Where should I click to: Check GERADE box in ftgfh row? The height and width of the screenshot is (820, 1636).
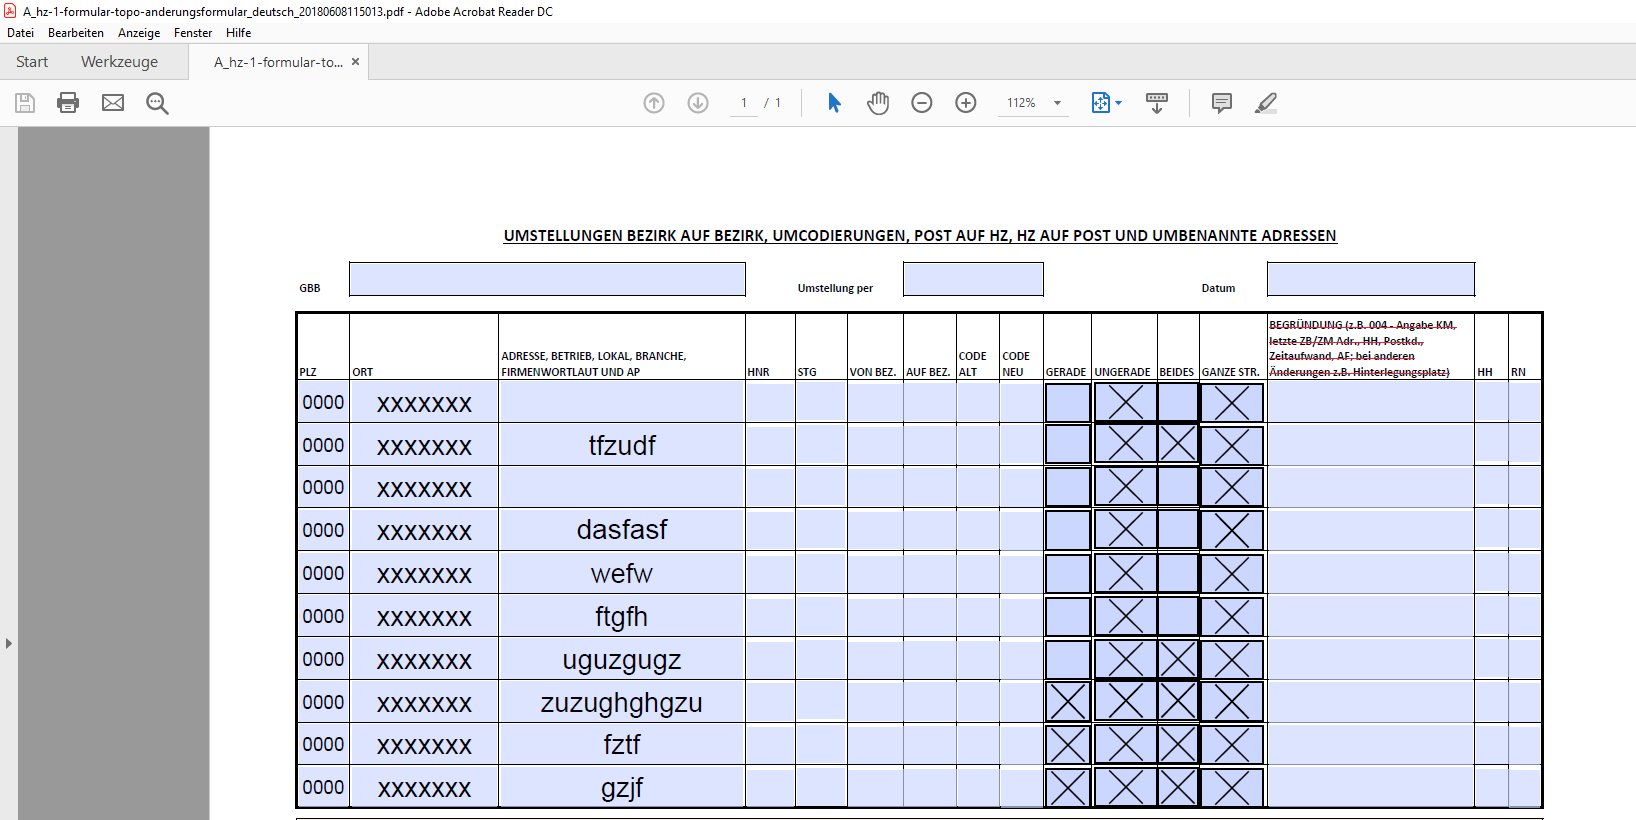(1068, 616)
